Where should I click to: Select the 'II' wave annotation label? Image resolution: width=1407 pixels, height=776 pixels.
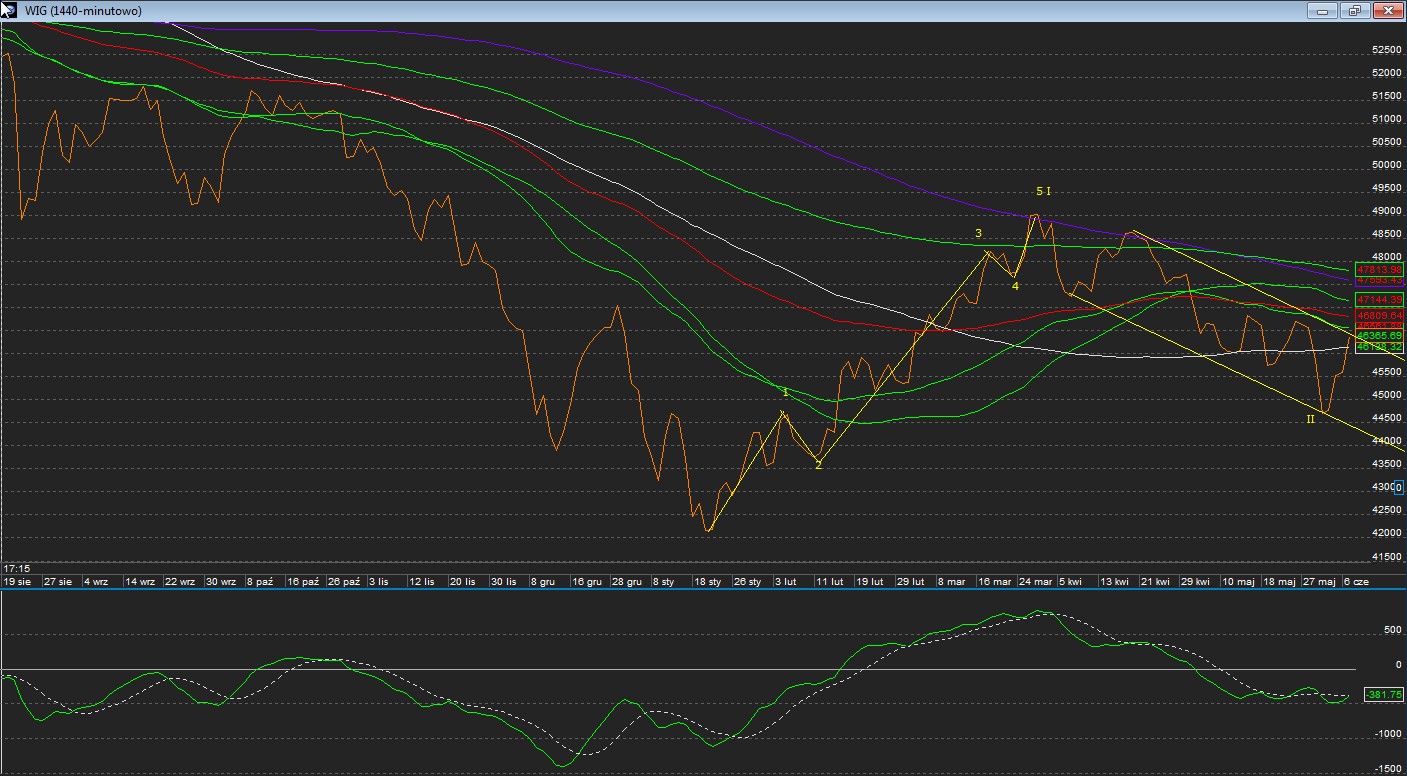tap(1310, 418)
